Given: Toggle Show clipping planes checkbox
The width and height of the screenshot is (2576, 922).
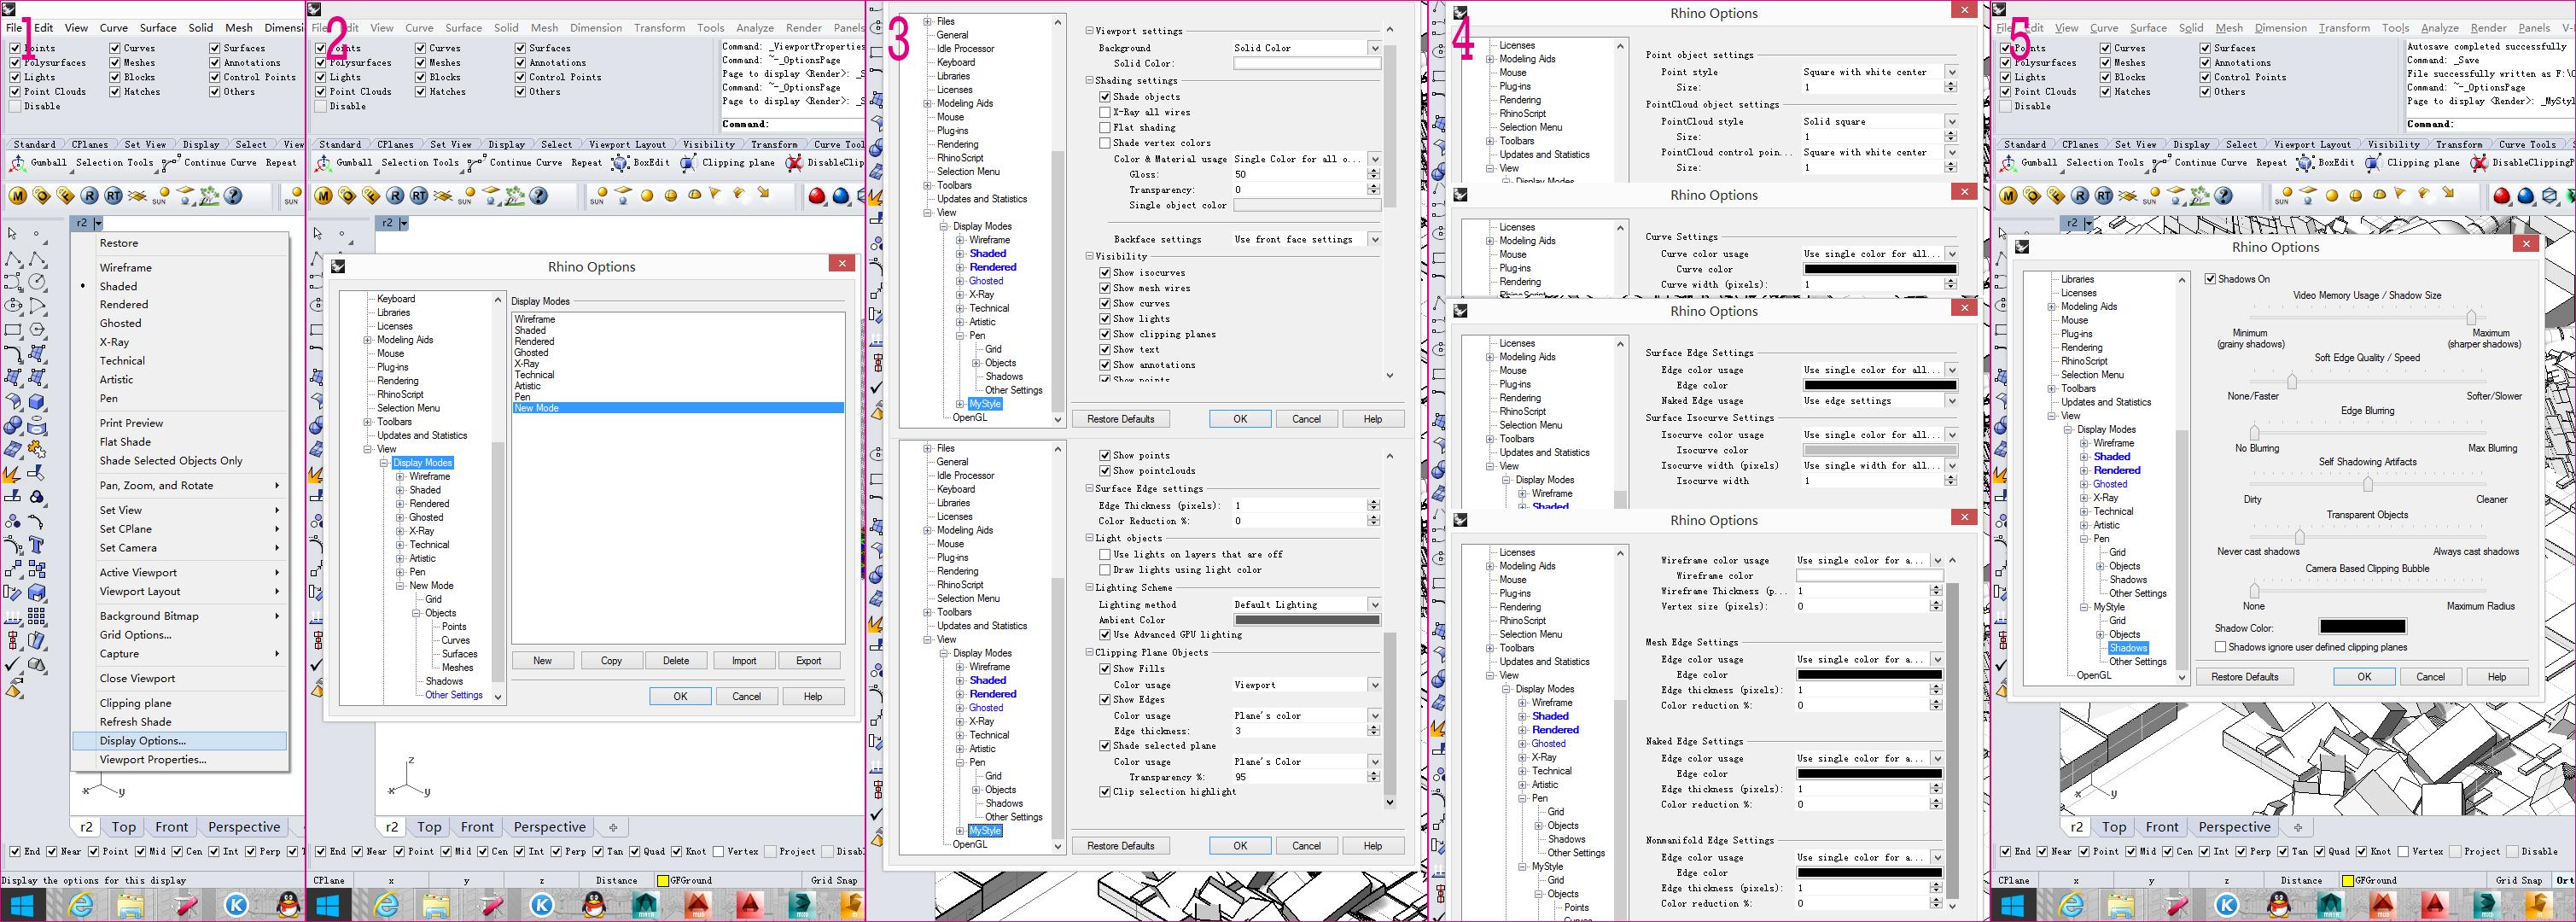Looking at the screenshot, I should click(1105, 334).
